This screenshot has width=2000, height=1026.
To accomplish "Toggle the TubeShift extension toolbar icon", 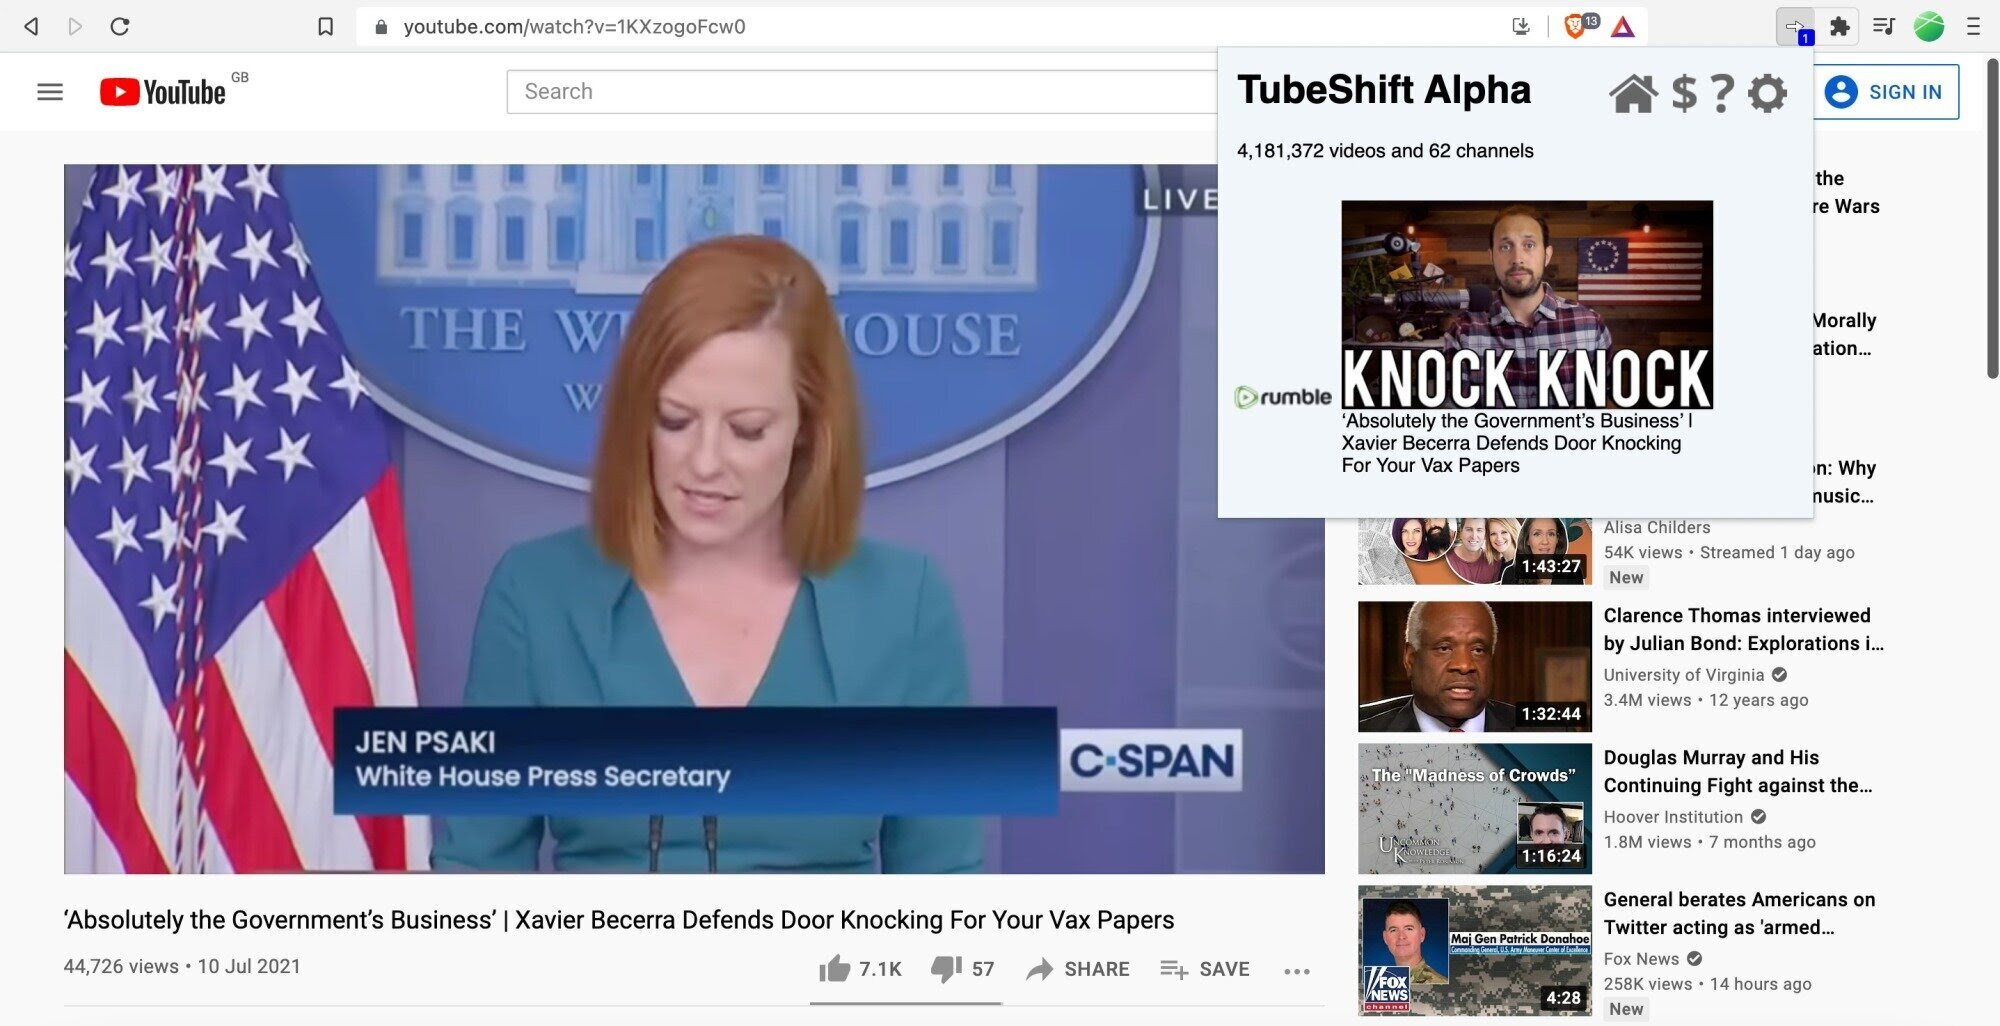I will click(x=1795, y=27).
